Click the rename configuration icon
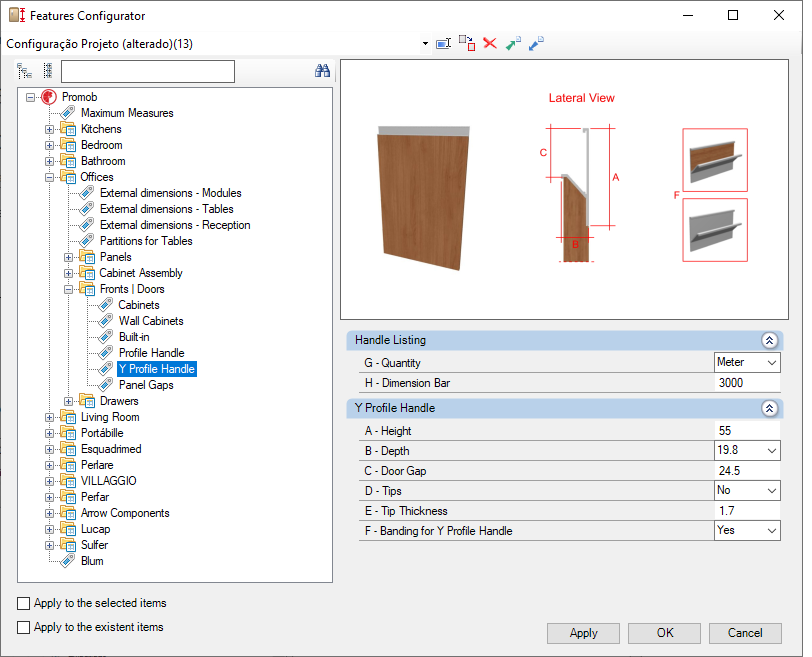Image resolution: width=812 pixels, height=657 pixels. [443, 43]
